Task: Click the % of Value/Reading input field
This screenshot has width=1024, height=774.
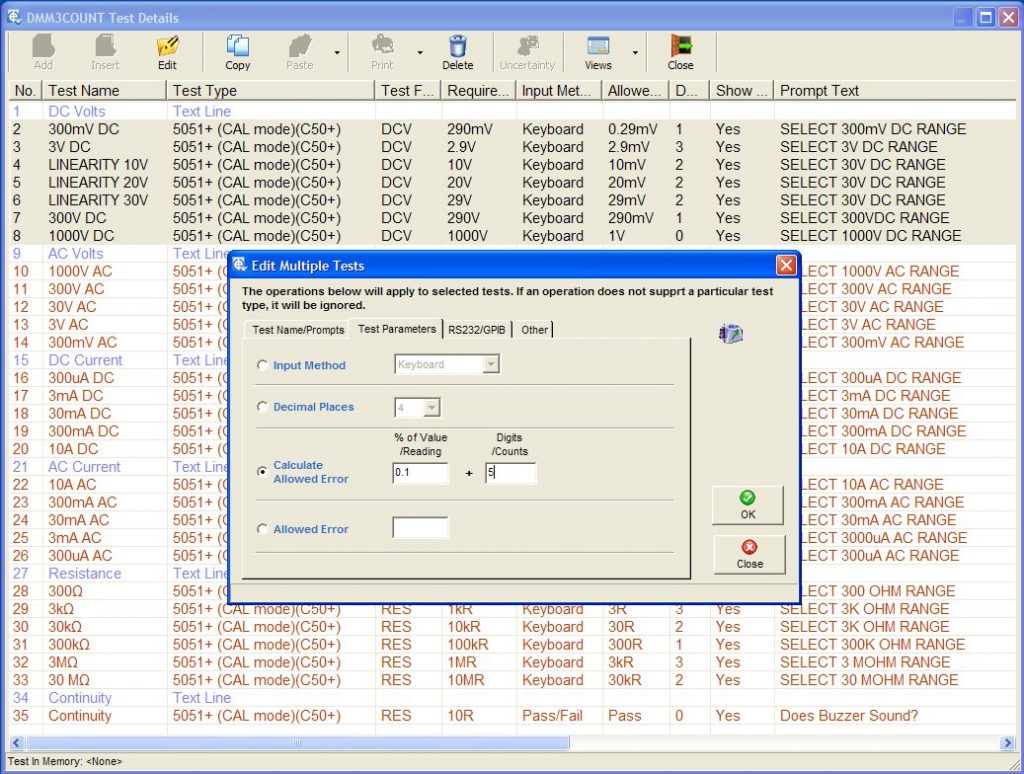Action: coord(420,473)
